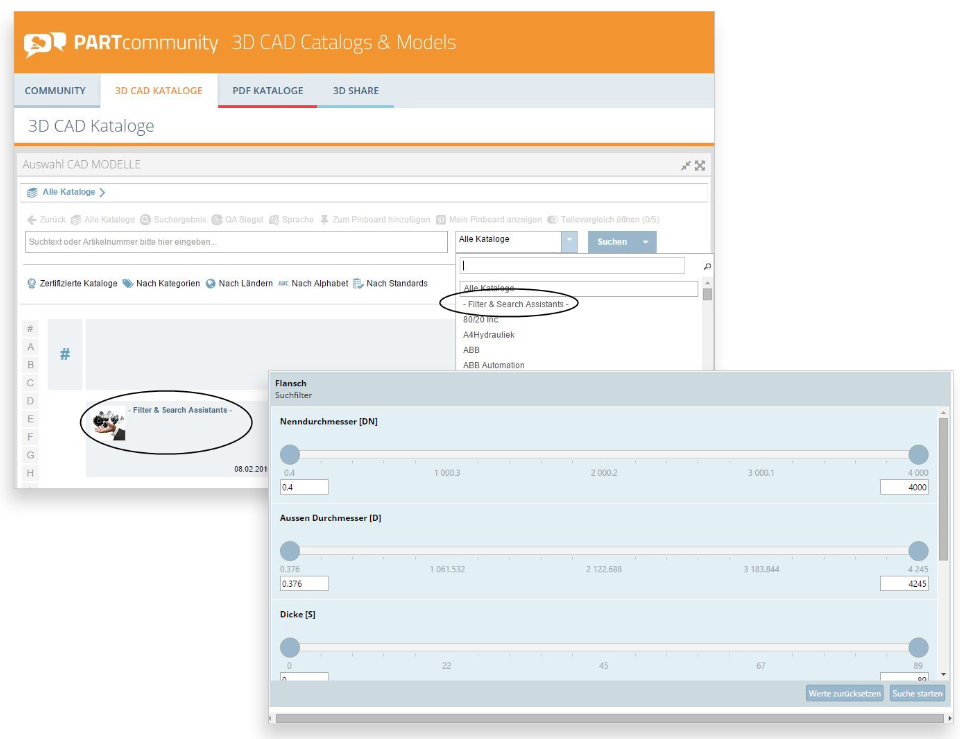Sort catalogs Nach Standards

(x=390, y=283)
